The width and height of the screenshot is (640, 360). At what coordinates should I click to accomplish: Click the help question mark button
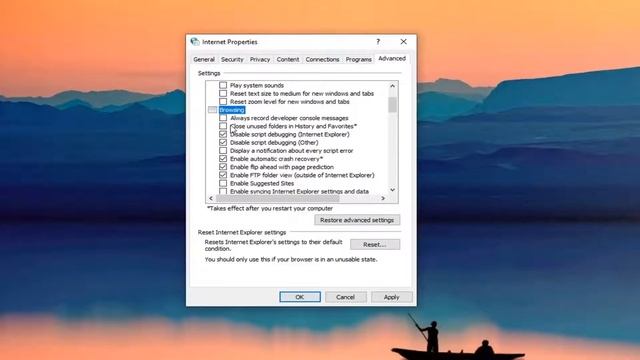tap(378, 42)
